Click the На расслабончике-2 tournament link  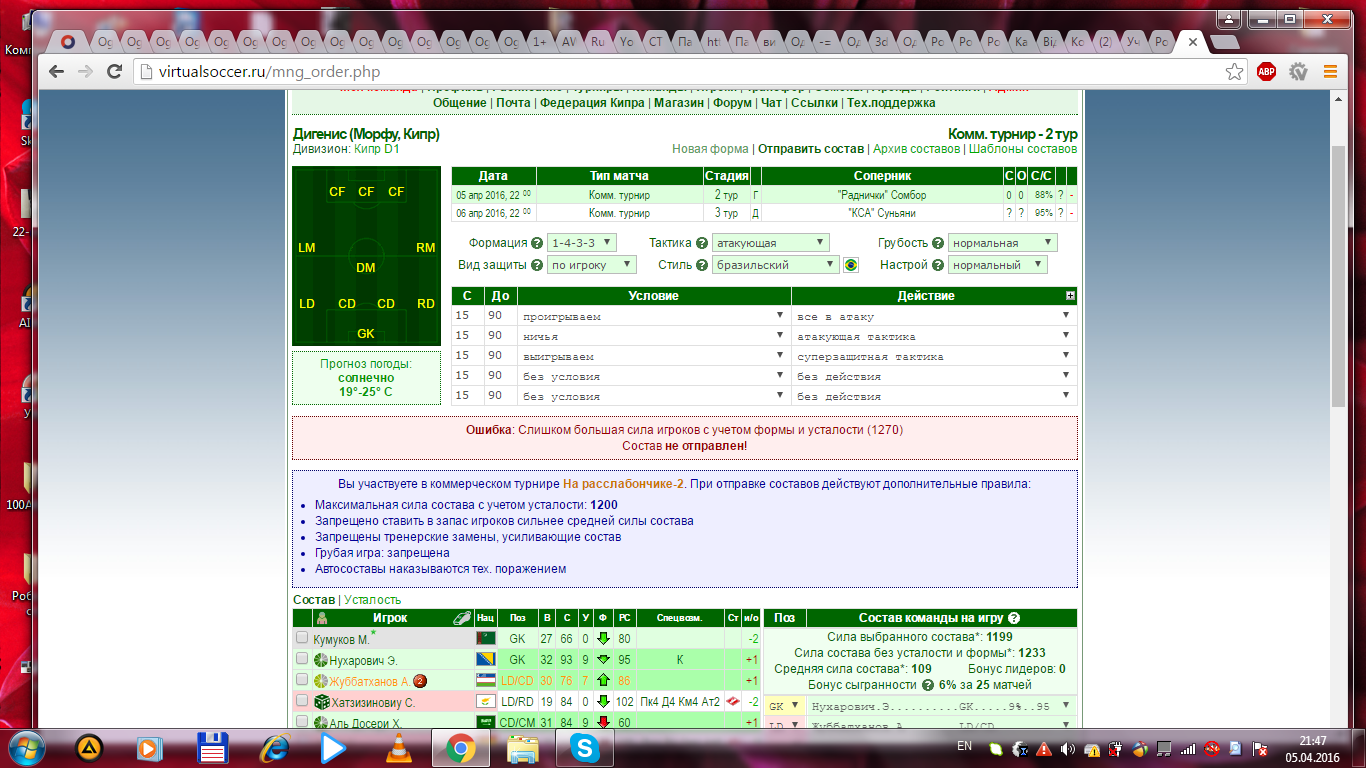[x=624, y=484]
